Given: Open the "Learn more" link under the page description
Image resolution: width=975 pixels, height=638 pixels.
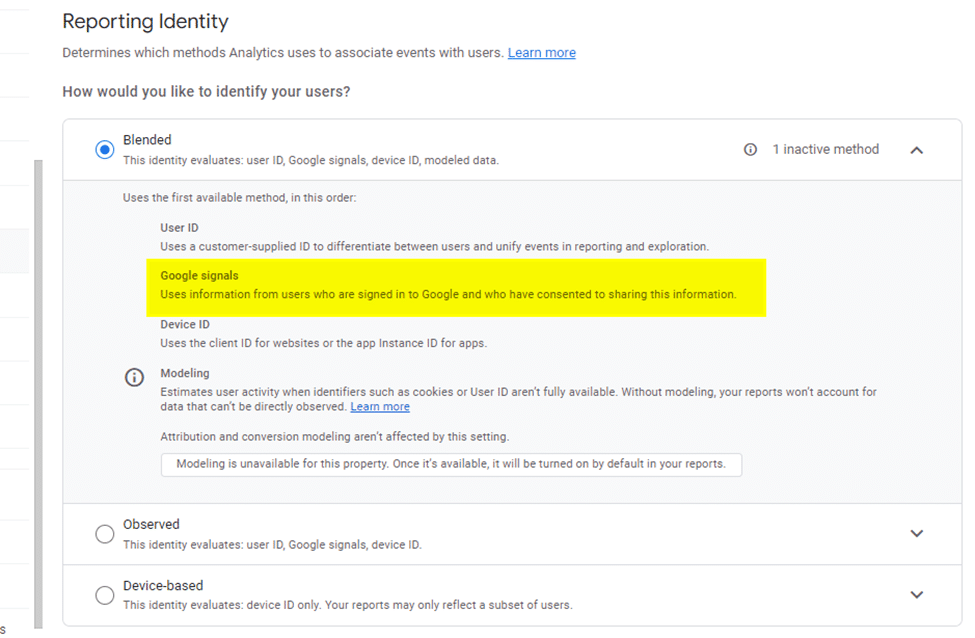Looking at the screenshot, I should pyautogui.click(x=541, y=52).
